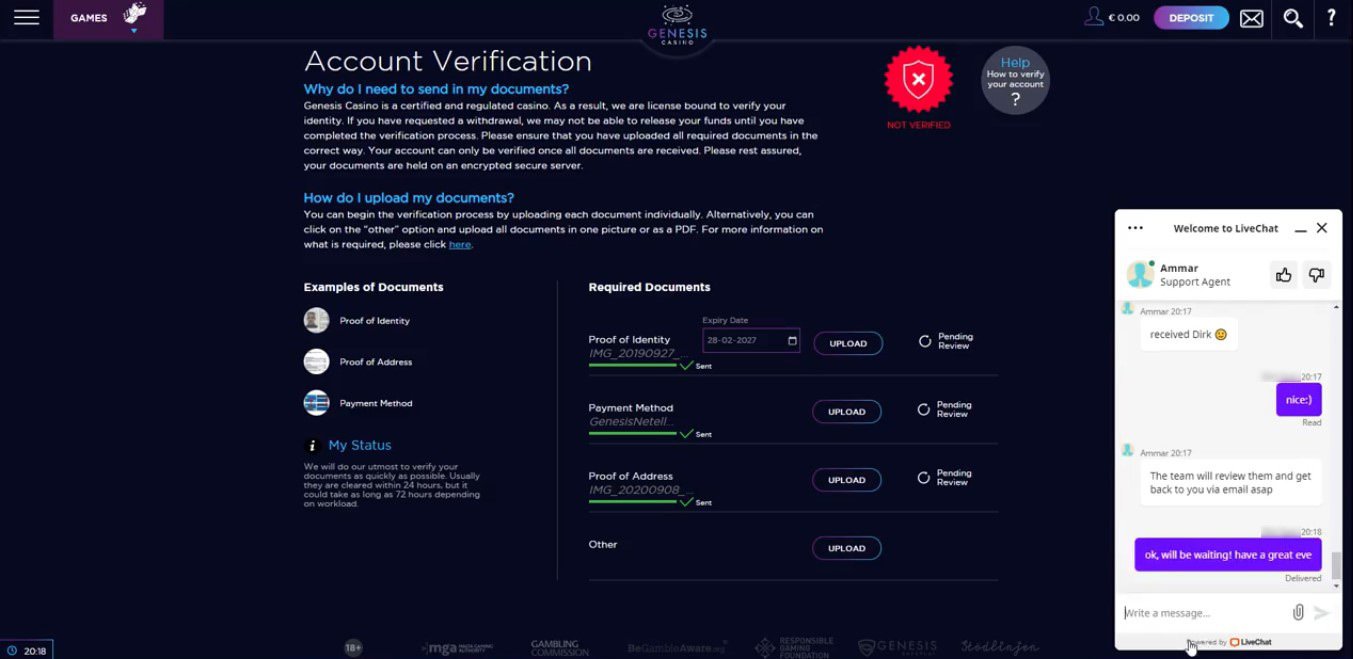Open search with the magnifier icon
The image size is (1353, 659).
(1293, 18)
